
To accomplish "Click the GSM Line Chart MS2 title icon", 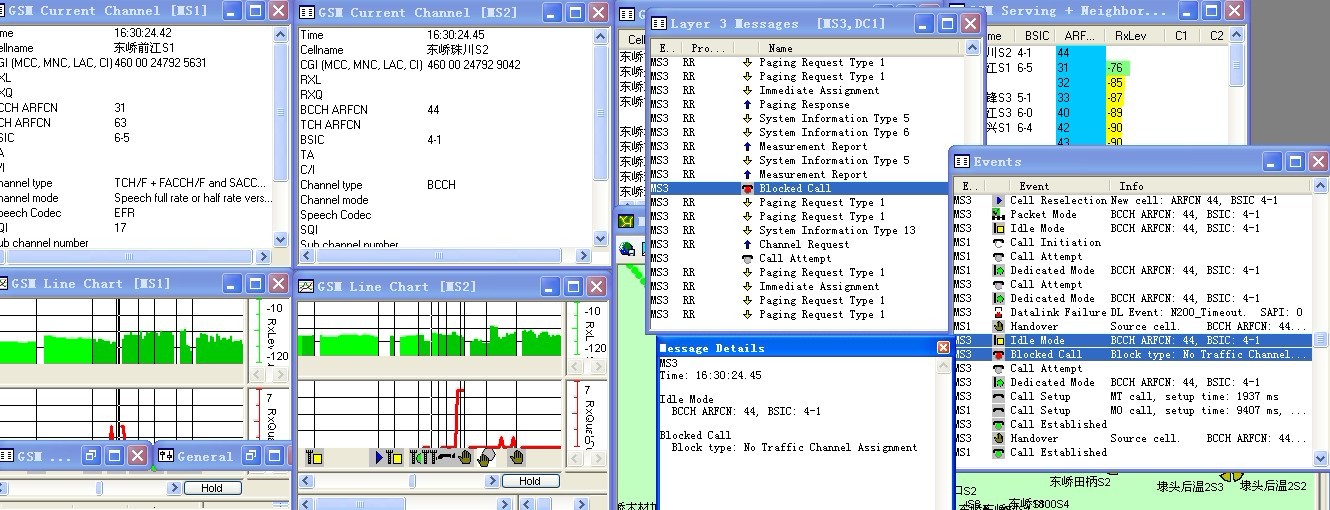I will (307, 286).
